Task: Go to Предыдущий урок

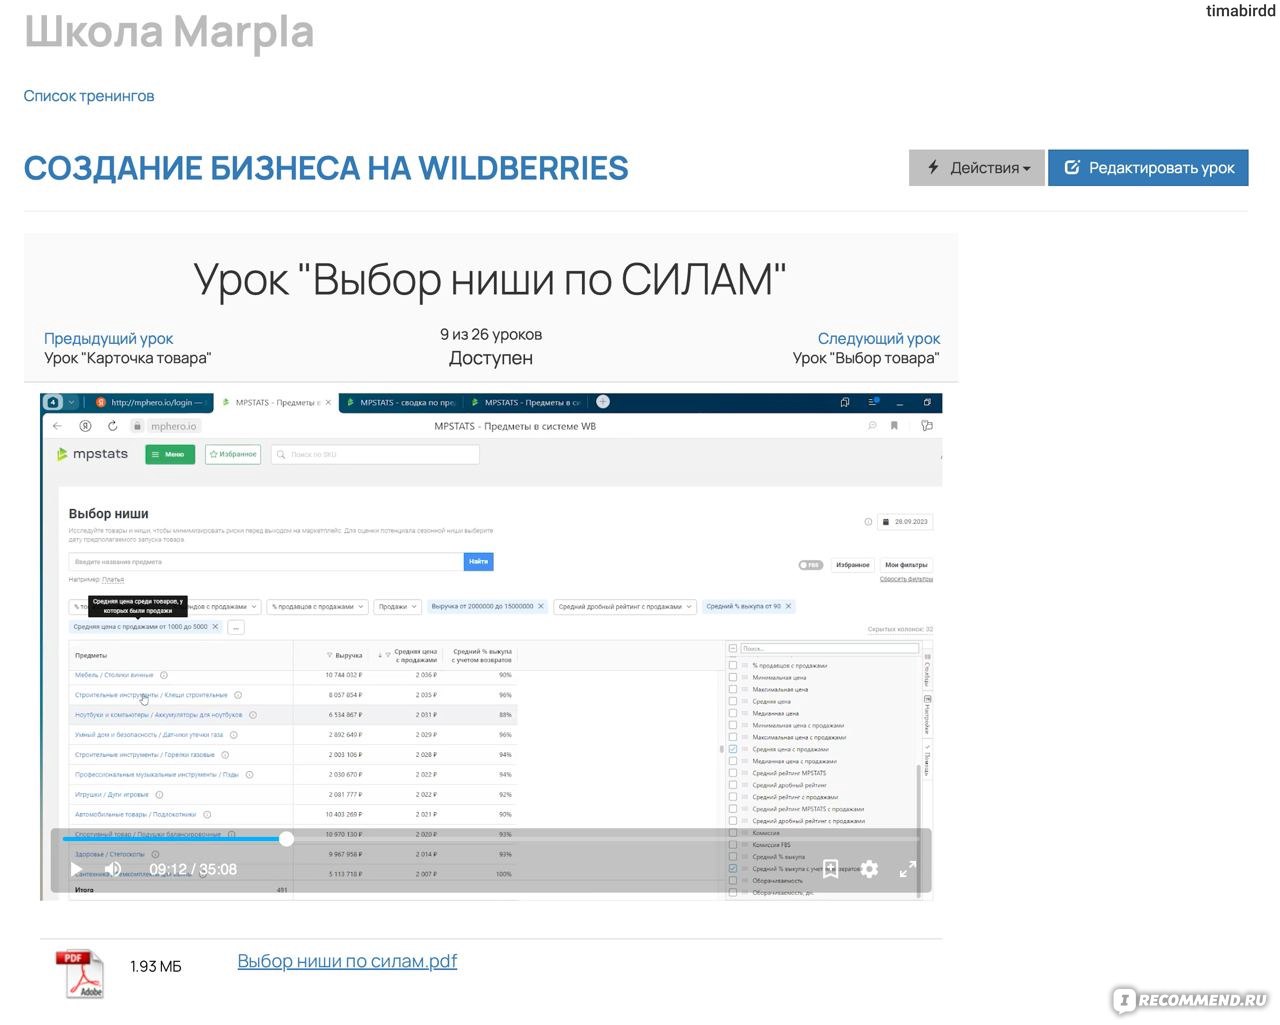Action: [108, 339]
